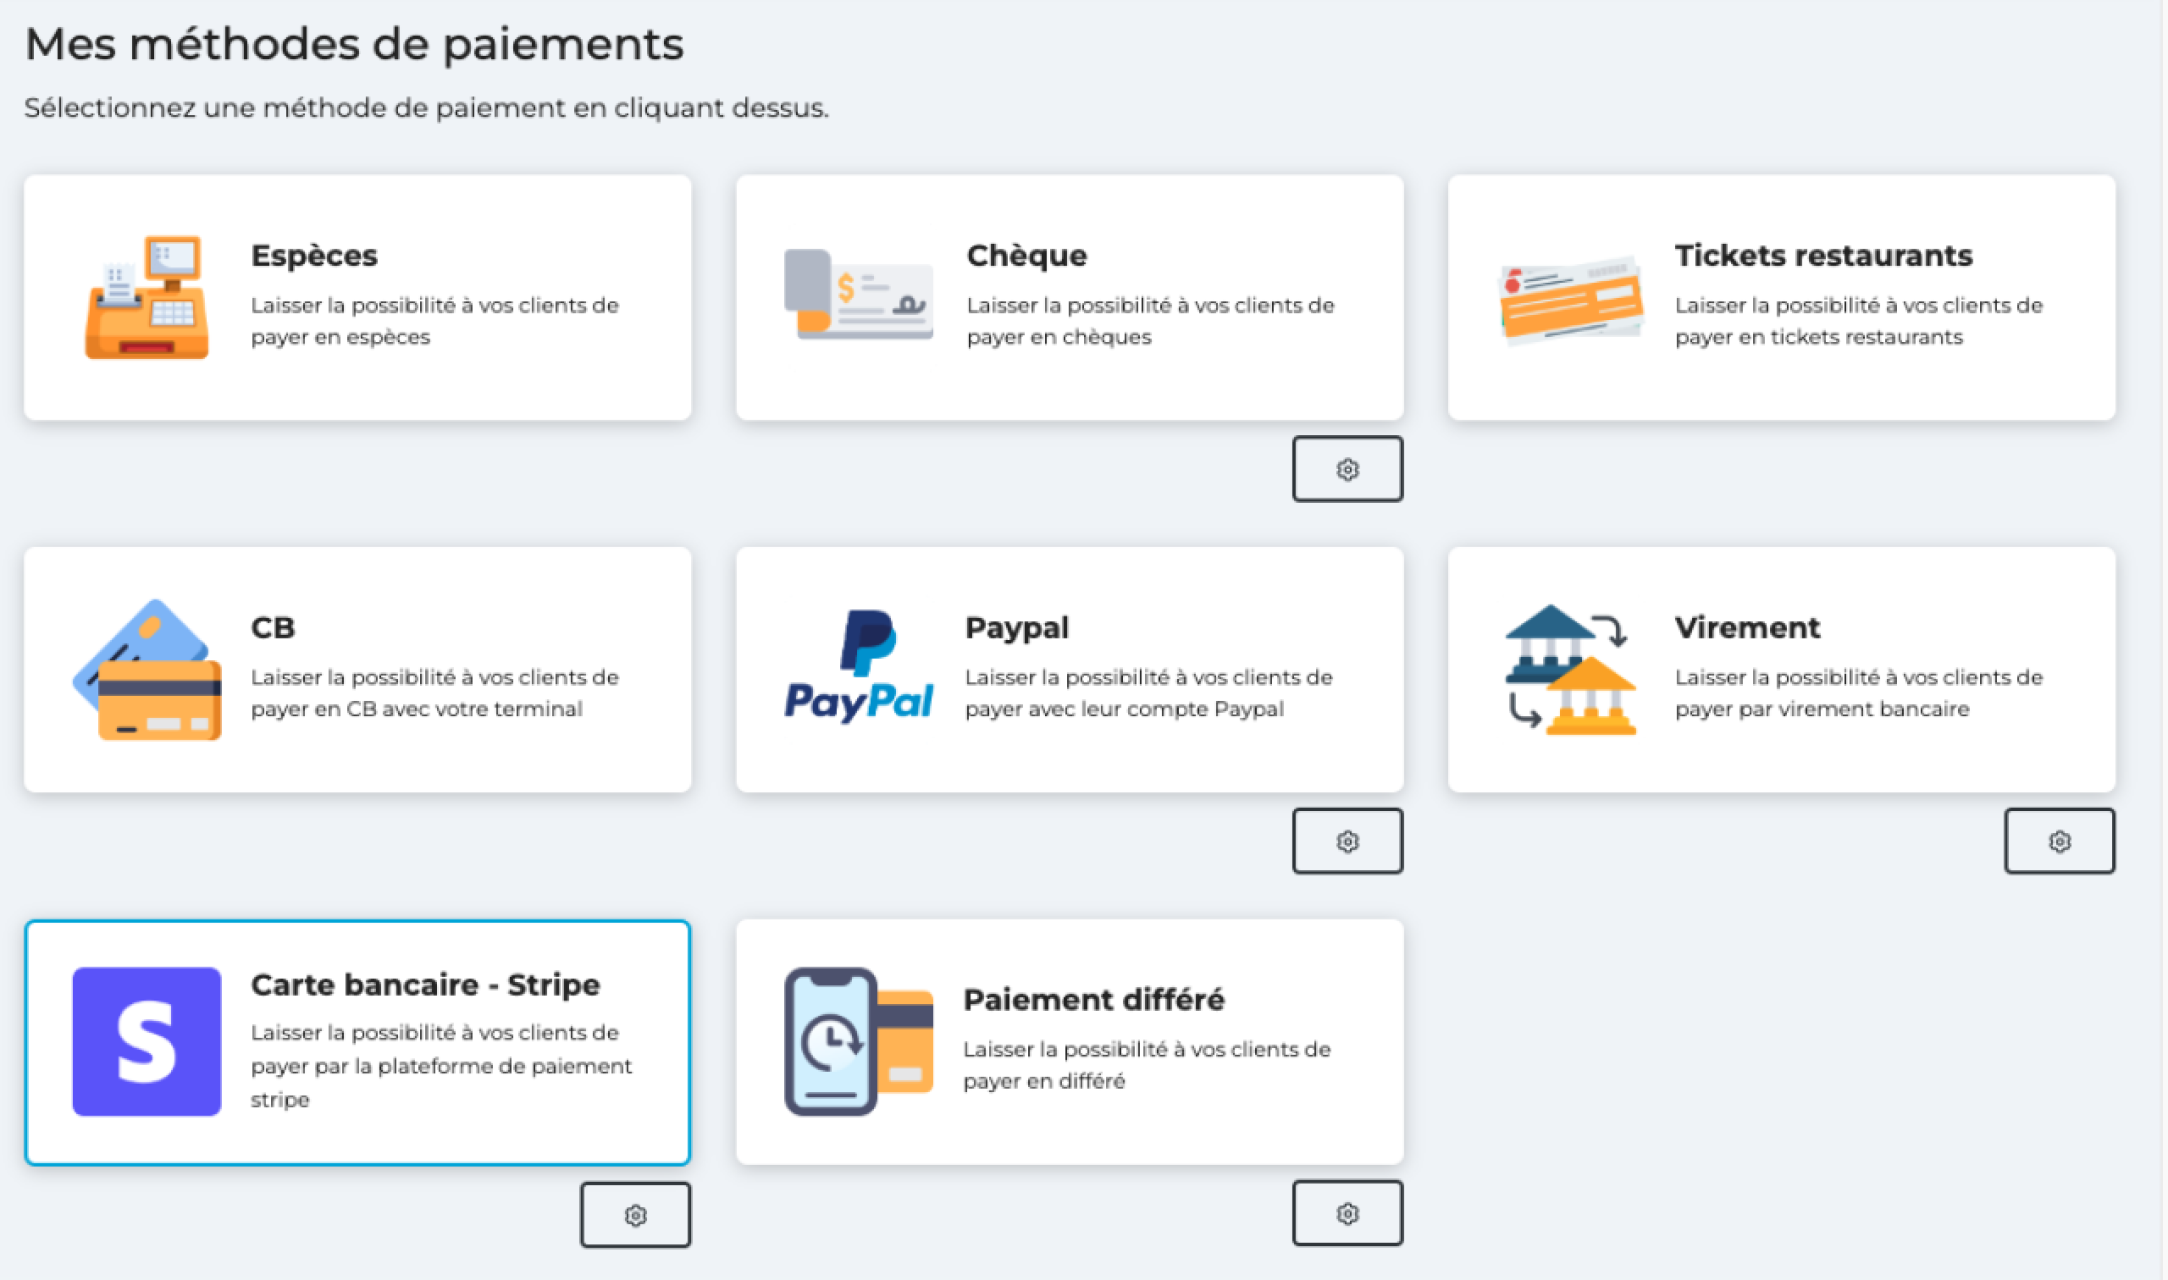Select the Tickets restaurants payment title
Image resolution: width=2168 pixels, height=1280 pixels.
pos(1823,255)
